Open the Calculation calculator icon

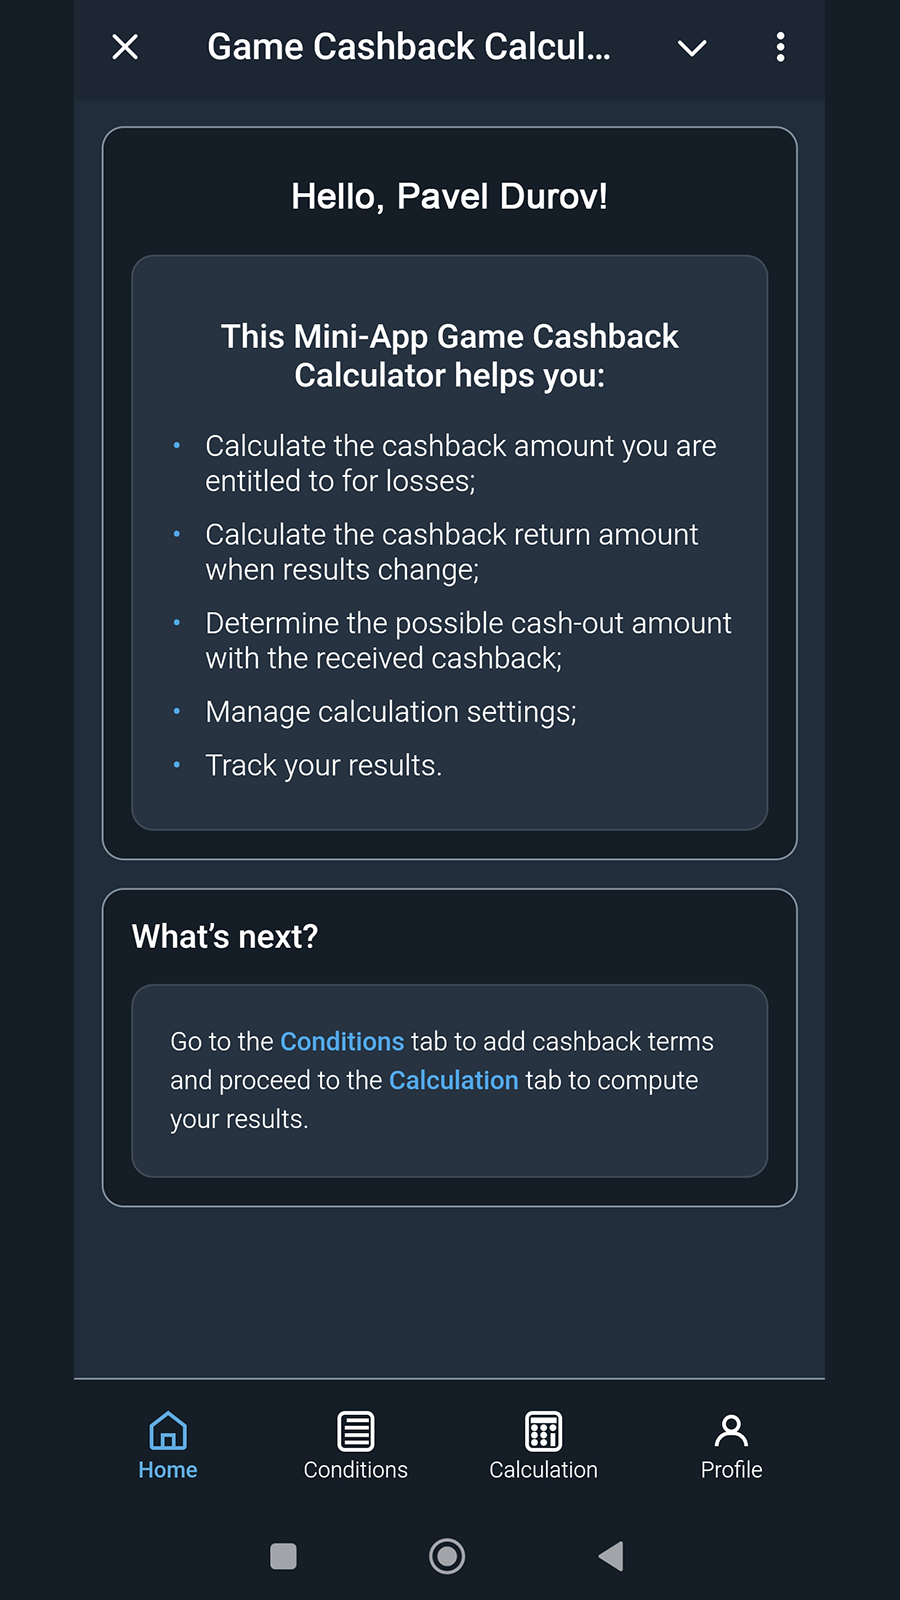click(x=543, y=1430)
